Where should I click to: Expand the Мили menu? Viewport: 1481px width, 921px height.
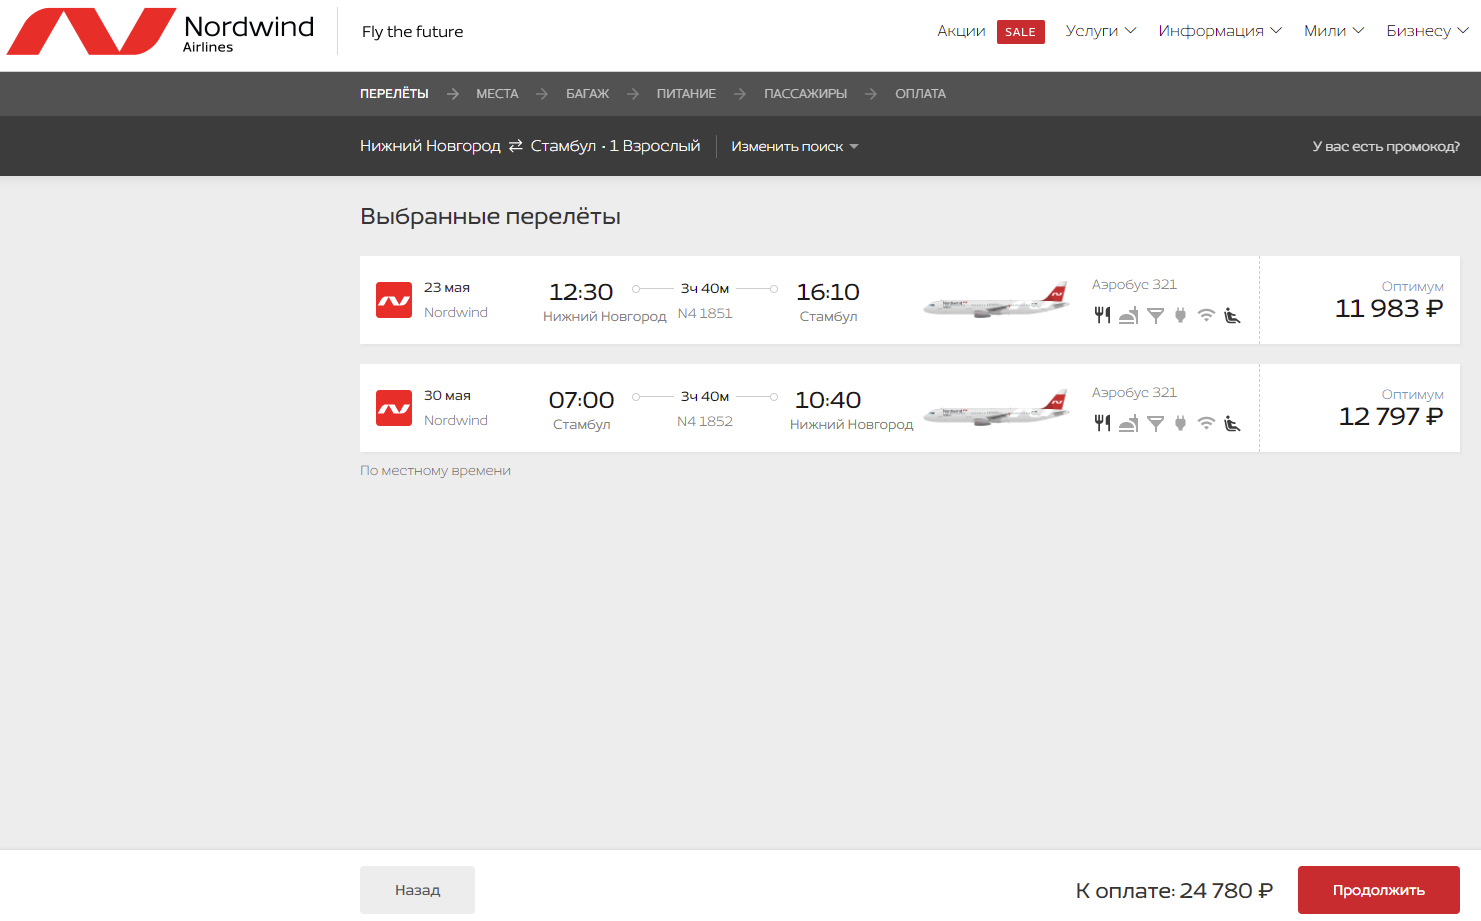(x=1334, y=31)
